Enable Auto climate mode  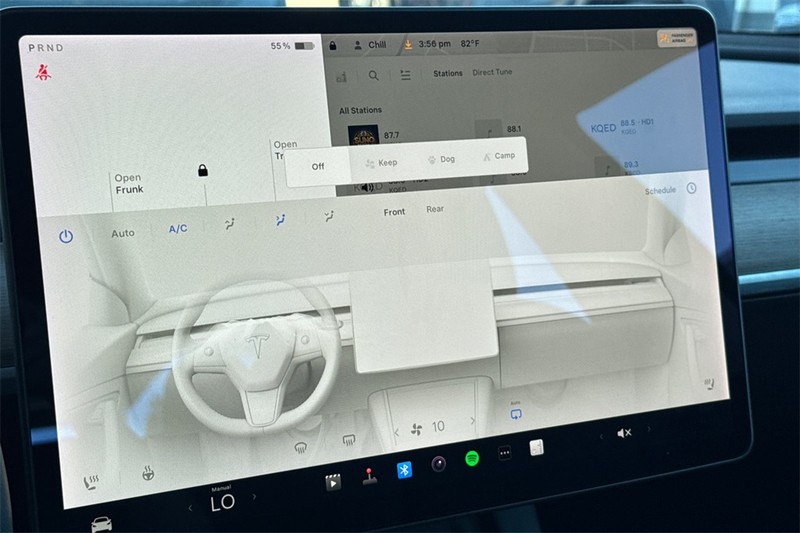(x=123, y=233)
